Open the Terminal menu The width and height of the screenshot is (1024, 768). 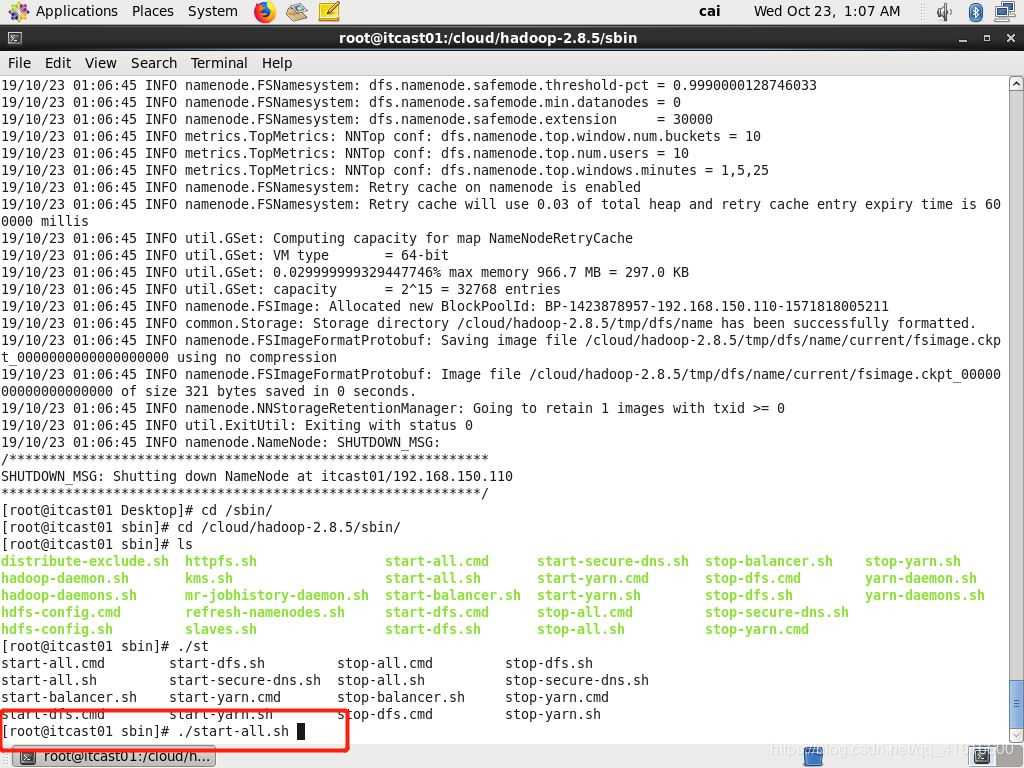pyautogui.click(x=218, y=62)
